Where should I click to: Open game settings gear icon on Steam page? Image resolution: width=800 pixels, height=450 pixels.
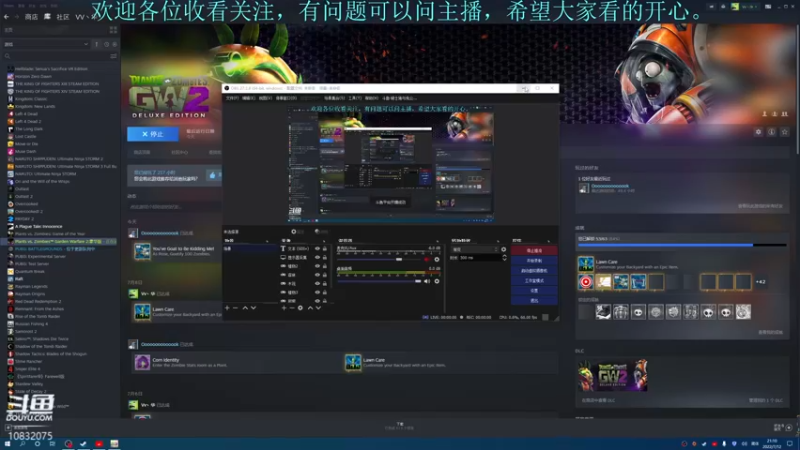pos(758,132)
